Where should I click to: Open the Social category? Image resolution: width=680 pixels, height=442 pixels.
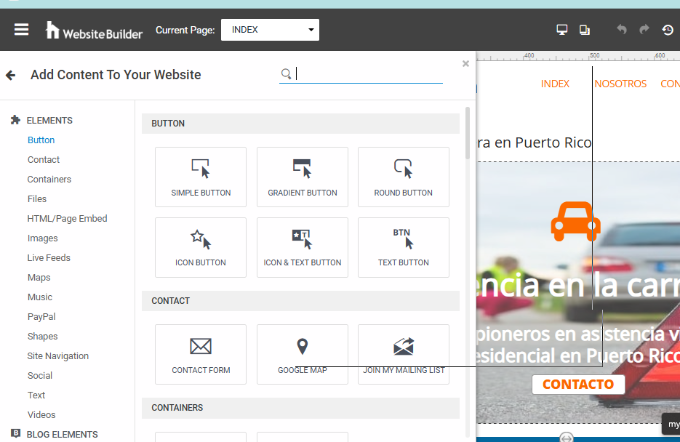pos(40,375)
